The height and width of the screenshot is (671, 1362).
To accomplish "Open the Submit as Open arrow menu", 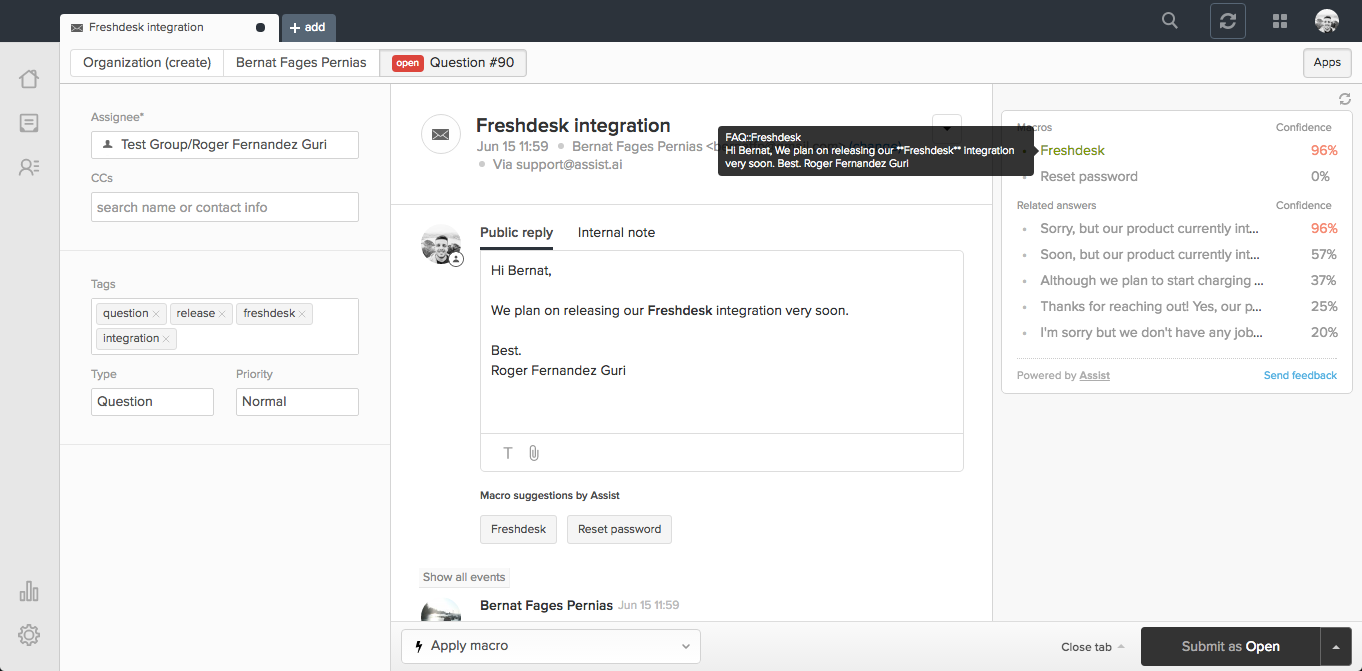I will (1336, 646).
